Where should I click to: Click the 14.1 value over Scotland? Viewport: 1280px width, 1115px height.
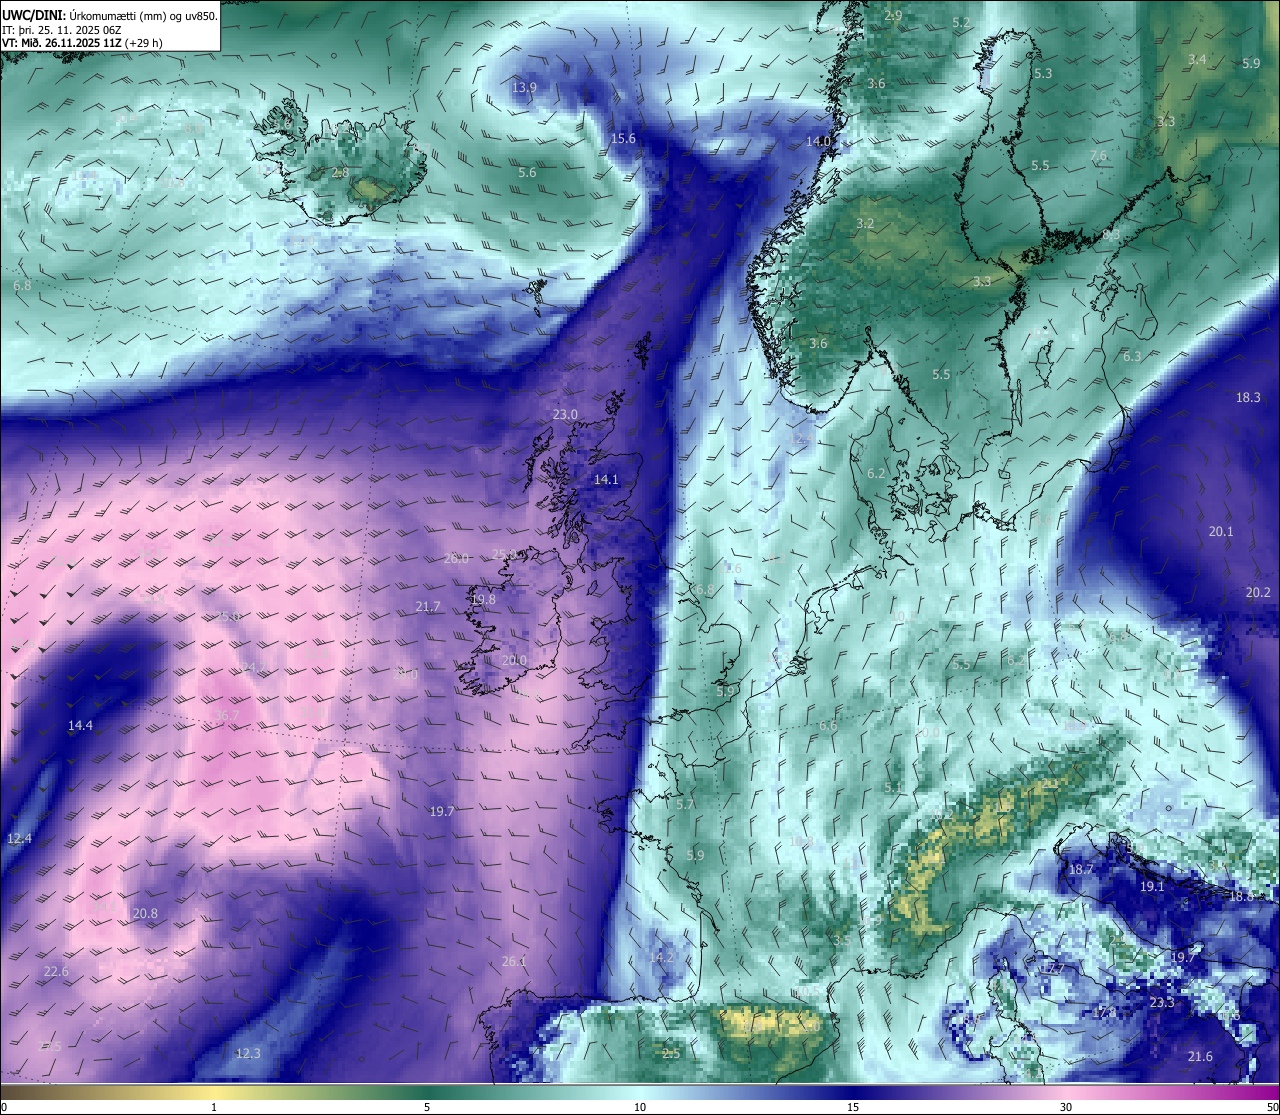tap(606, 480)
